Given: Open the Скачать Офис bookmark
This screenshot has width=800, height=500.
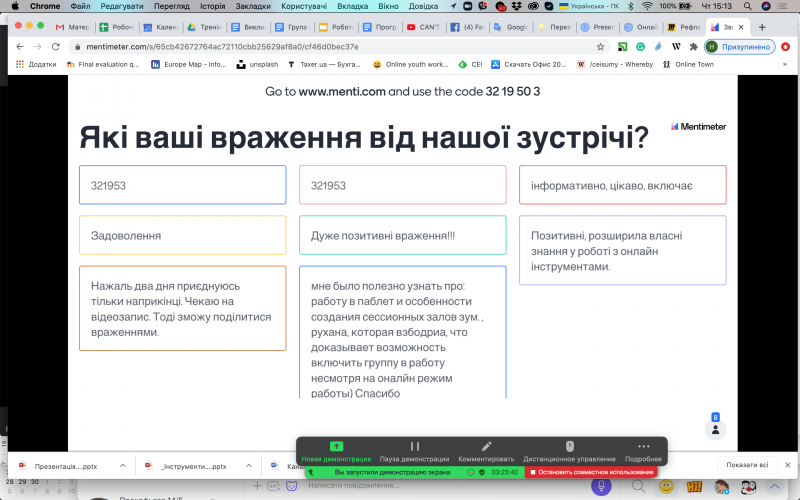Looking at the screenshot, I should tap(529, 64).
